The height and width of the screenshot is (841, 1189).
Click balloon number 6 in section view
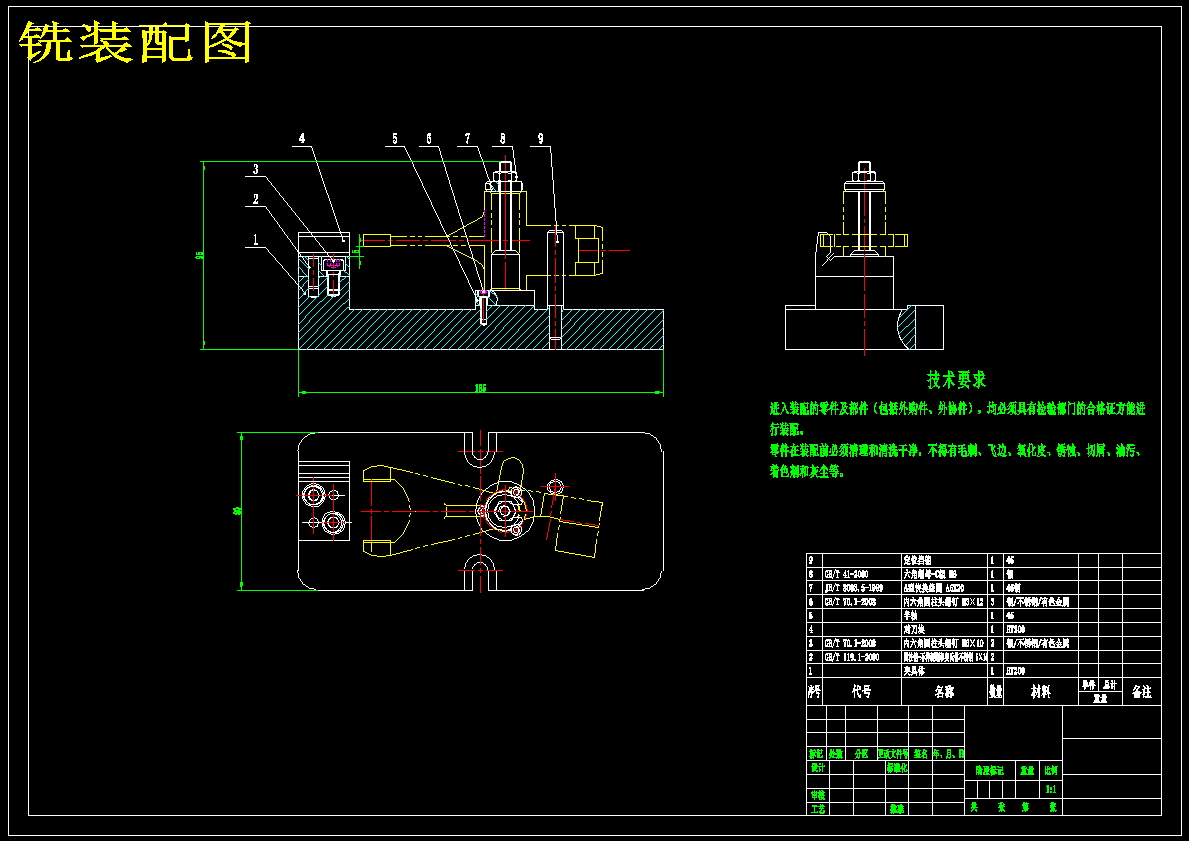(428, 138)
